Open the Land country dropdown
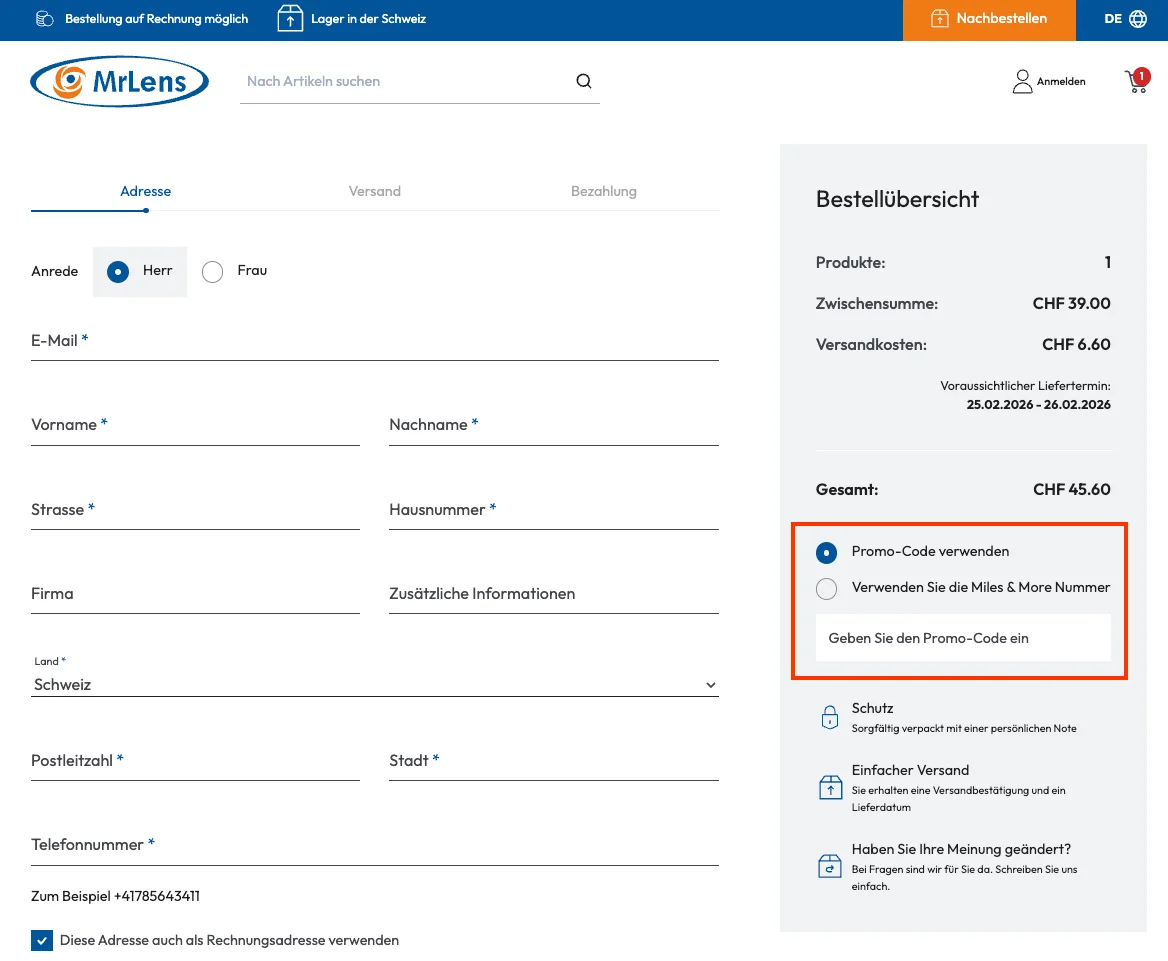 375,685
